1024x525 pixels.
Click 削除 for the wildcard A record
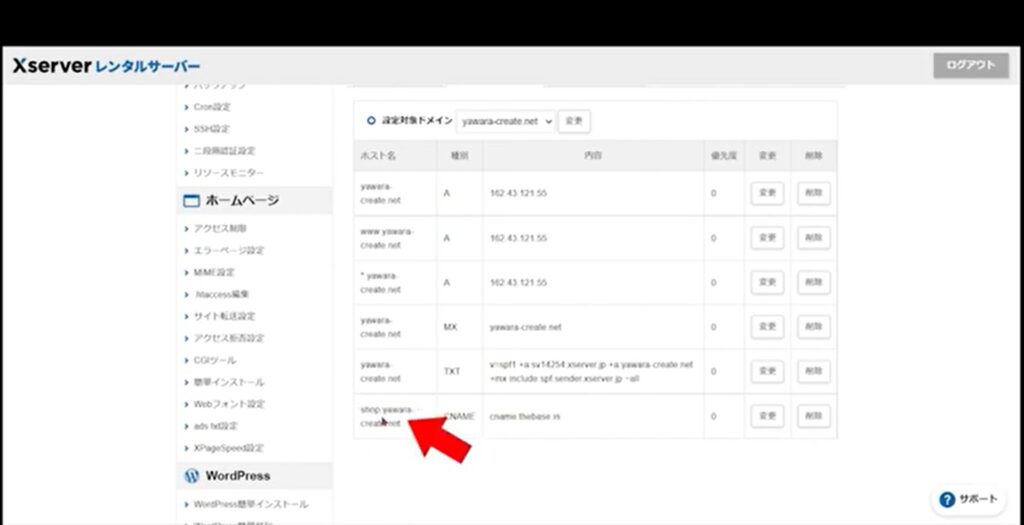814,283
